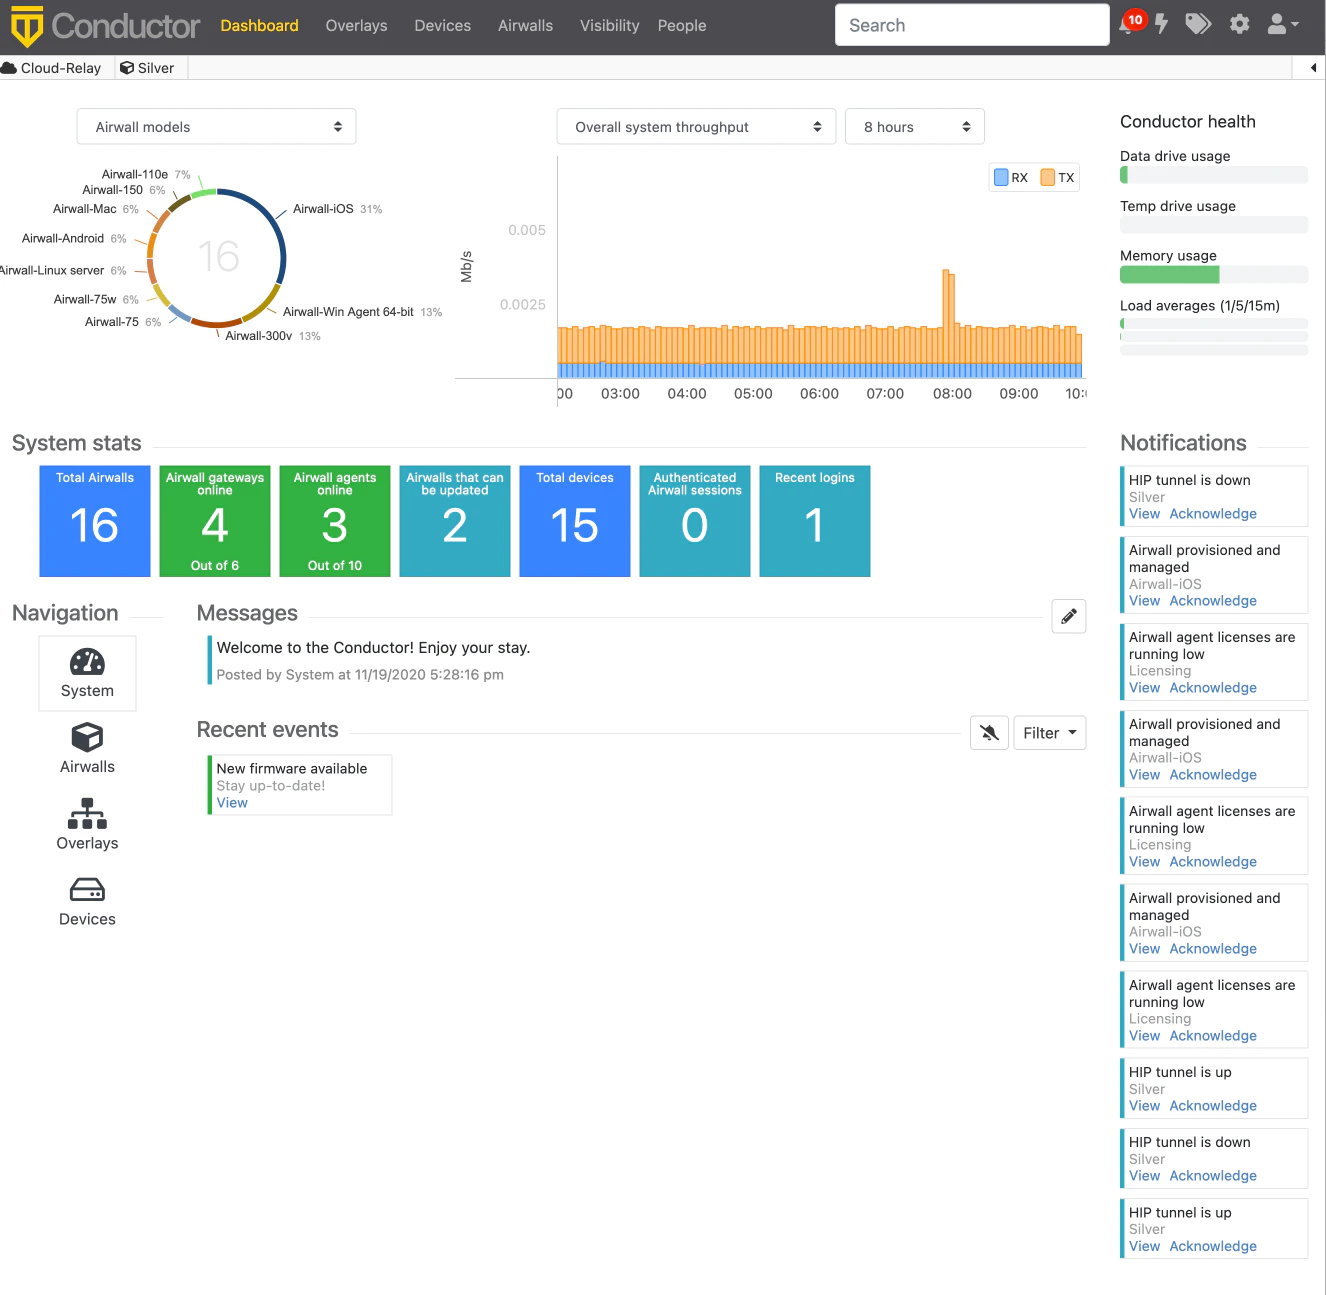Click the New firmware available title

coord(292,769)
